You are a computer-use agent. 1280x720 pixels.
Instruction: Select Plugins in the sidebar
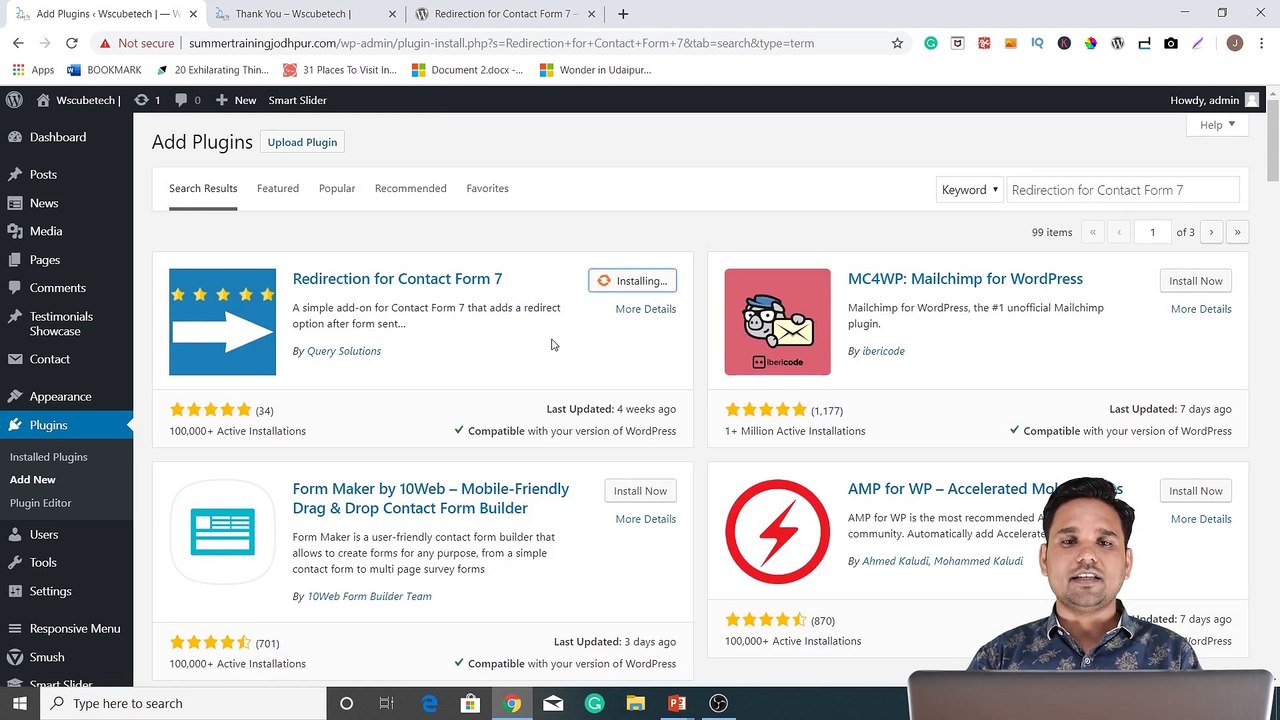pyautogui.click(x=66, y=425)
